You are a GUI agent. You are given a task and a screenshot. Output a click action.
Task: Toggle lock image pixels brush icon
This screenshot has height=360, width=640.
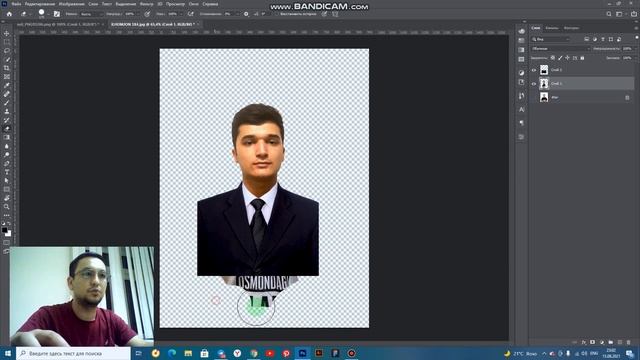point(560,58)
